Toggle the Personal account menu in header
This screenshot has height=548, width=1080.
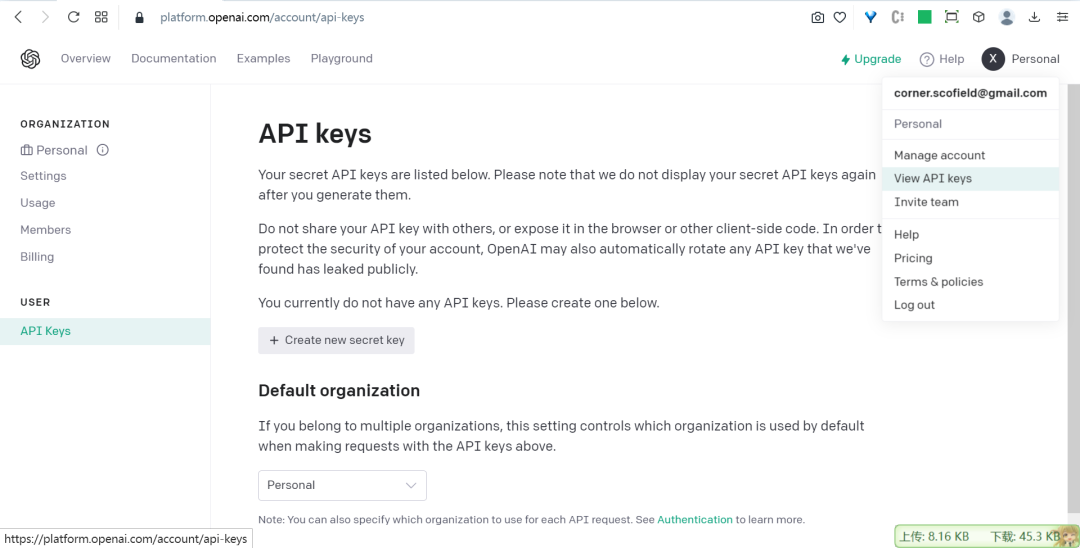pyautogui.click(x=1020, y=59)
